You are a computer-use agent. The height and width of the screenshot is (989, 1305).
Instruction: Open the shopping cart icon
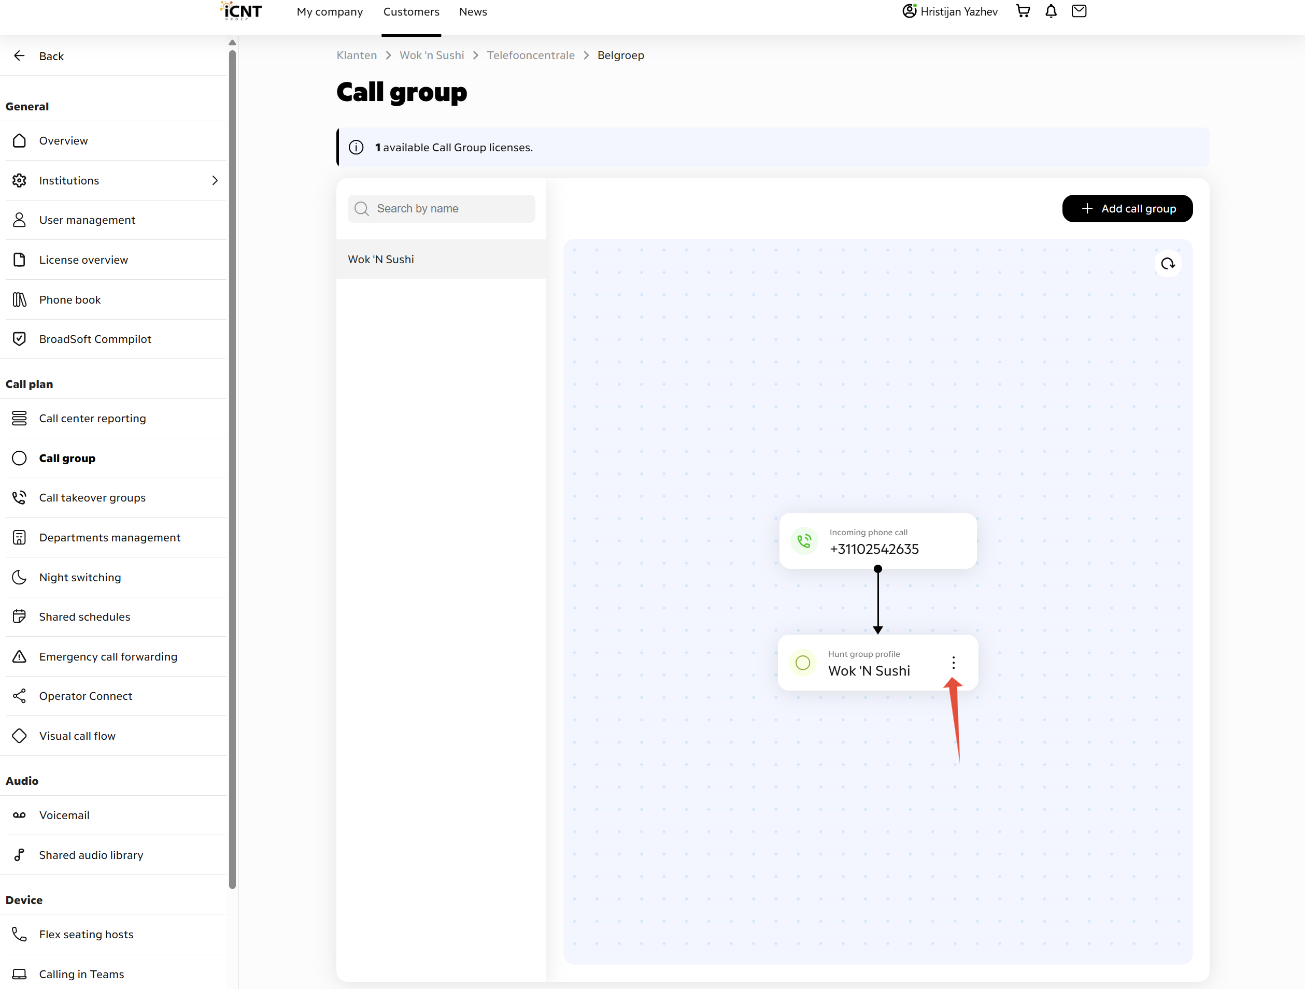[1023, 11]
